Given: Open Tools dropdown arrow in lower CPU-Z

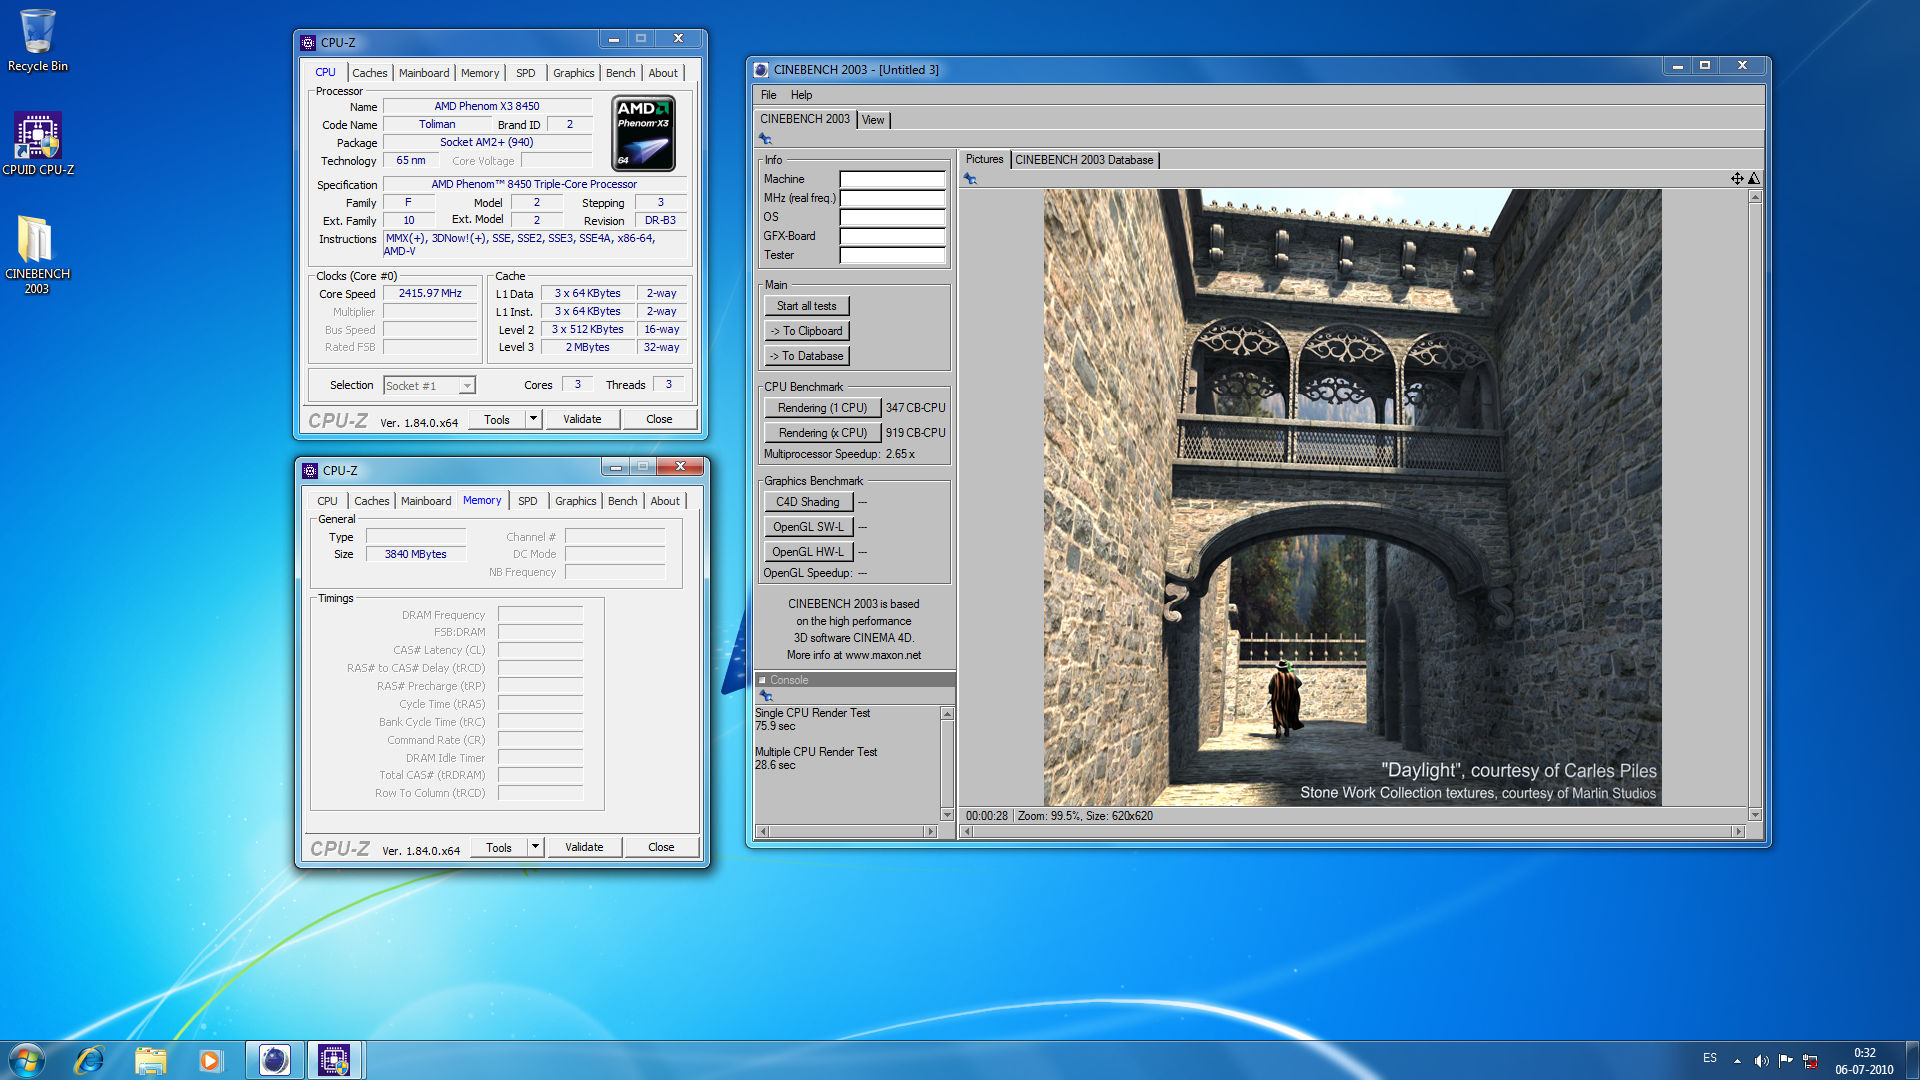Looking at the screenshot, I should (535, 847).
